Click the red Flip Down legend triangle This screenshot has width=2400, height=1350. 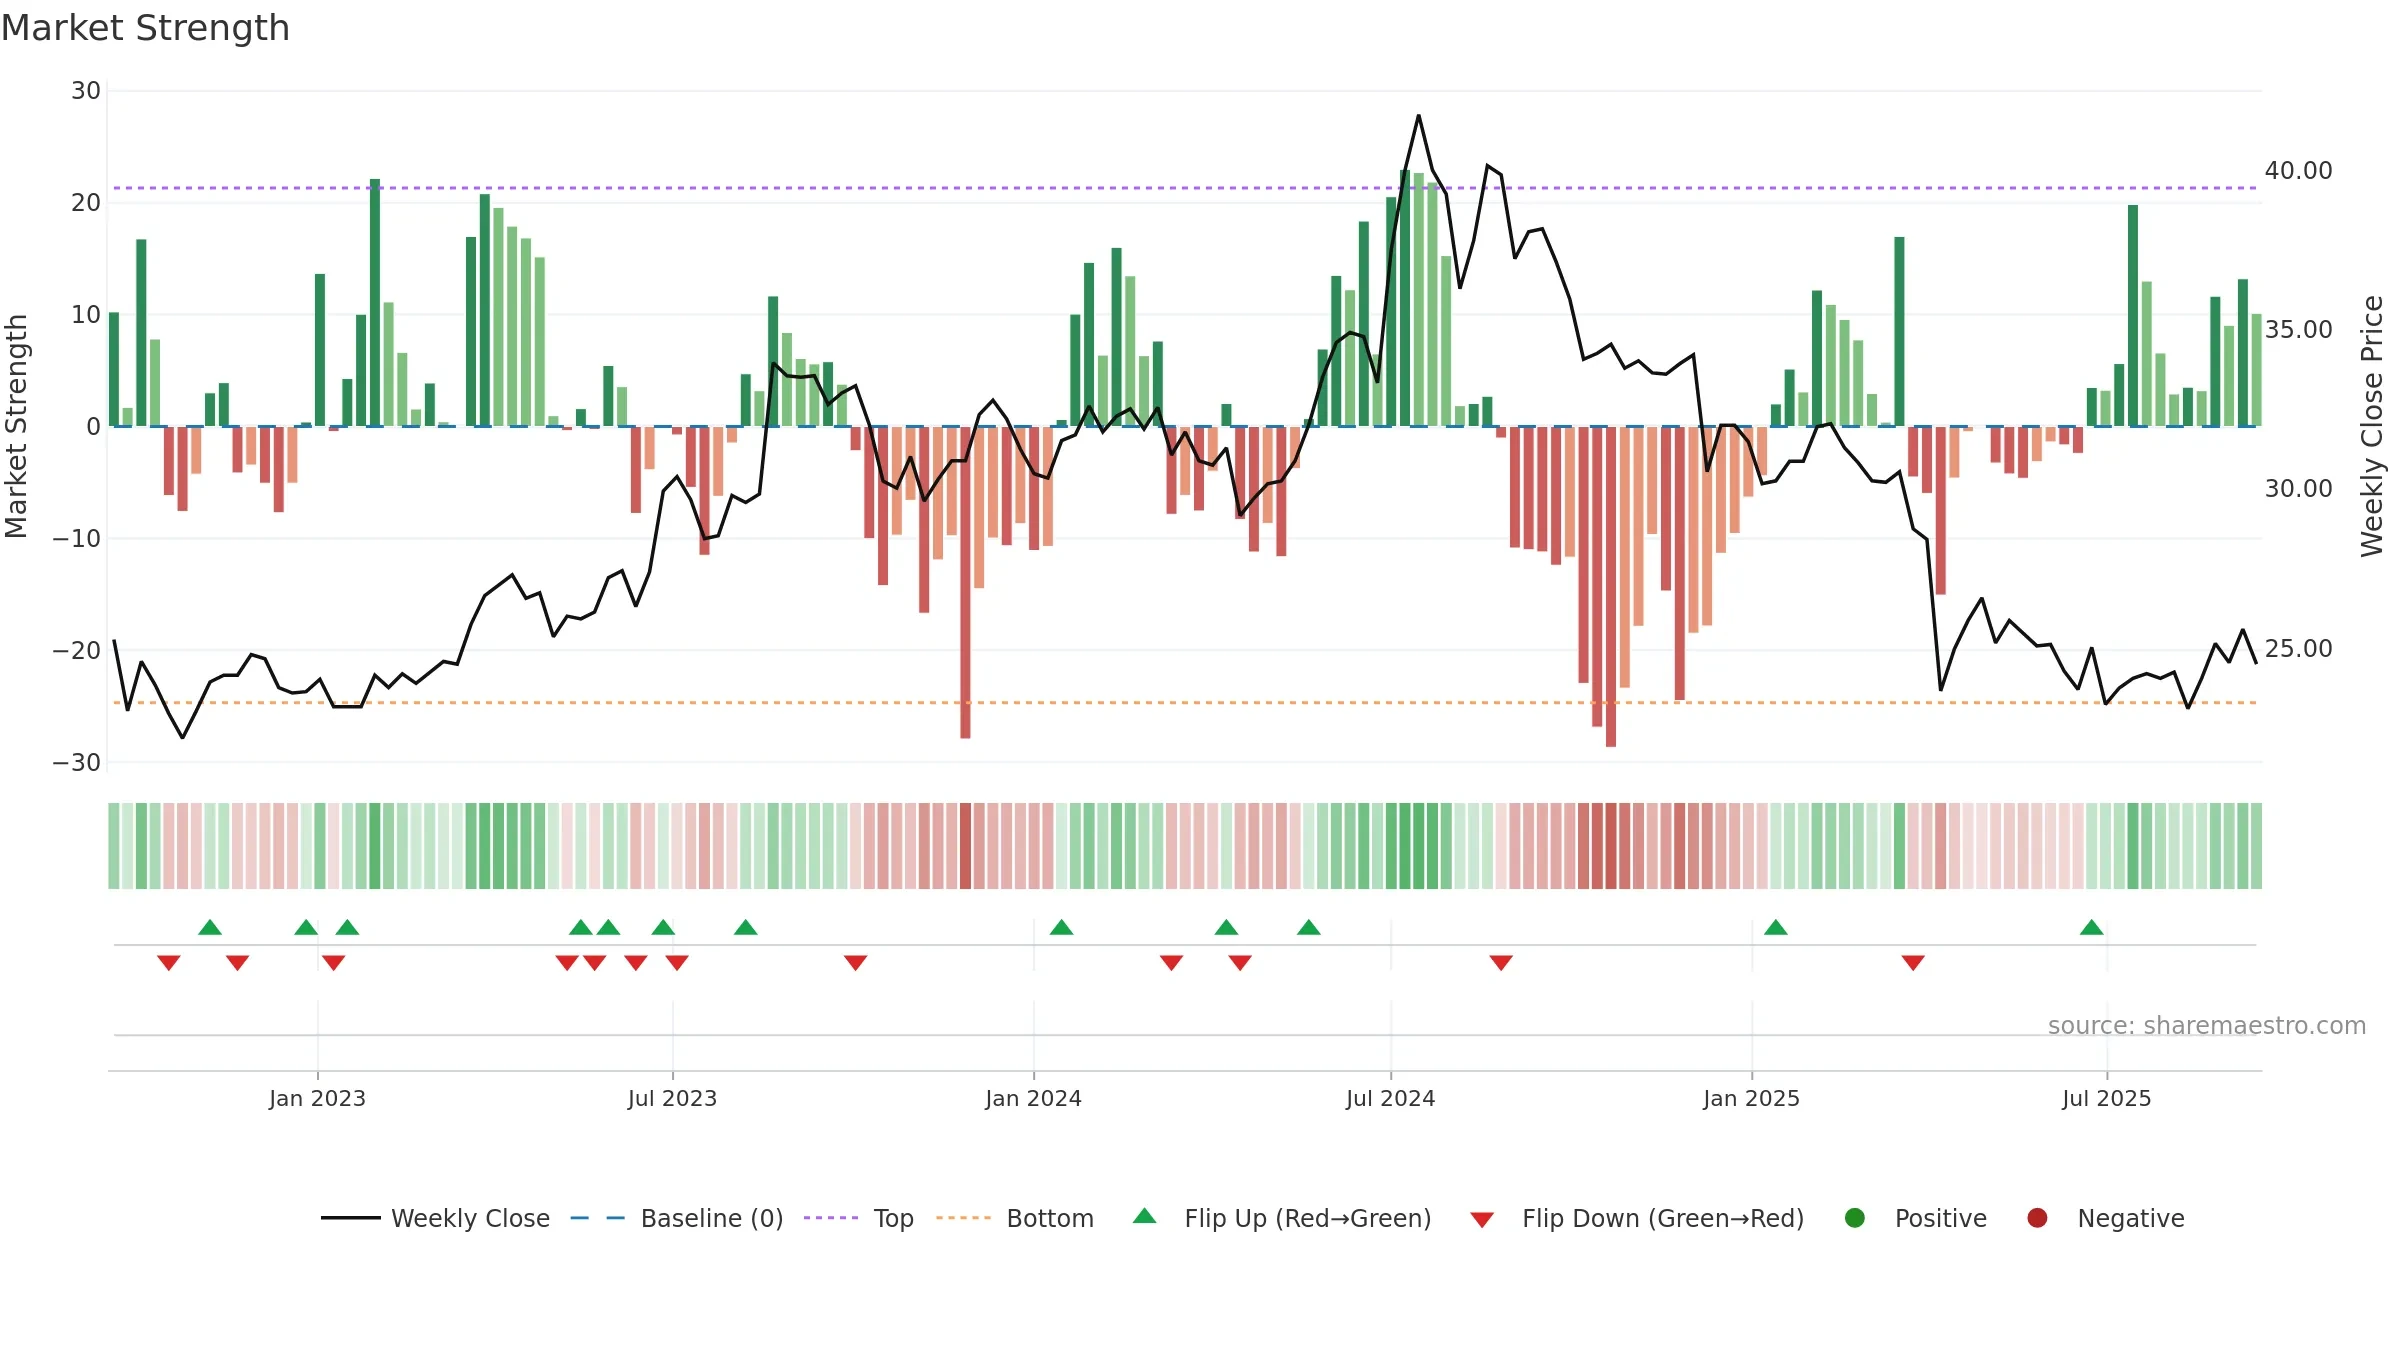(1483, 1220)
